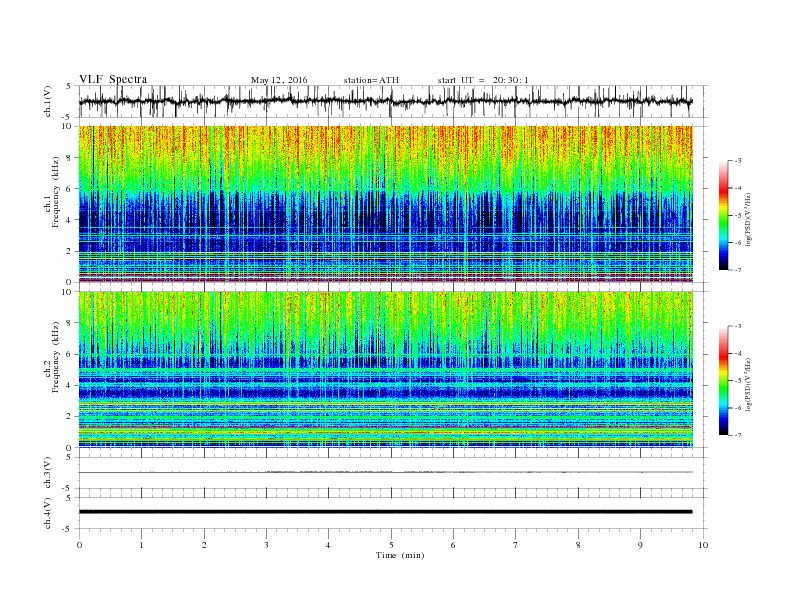
Task: Click the "5" tick on the time axis
Action: coord(391,545)
